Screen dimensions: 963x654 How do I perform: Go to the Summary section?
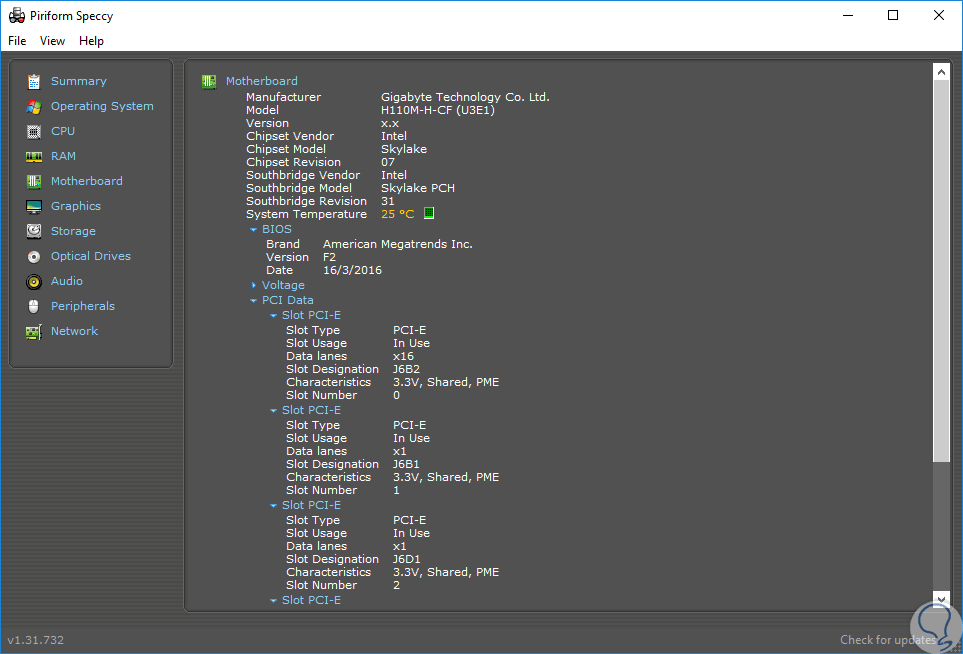coord(79,81)
